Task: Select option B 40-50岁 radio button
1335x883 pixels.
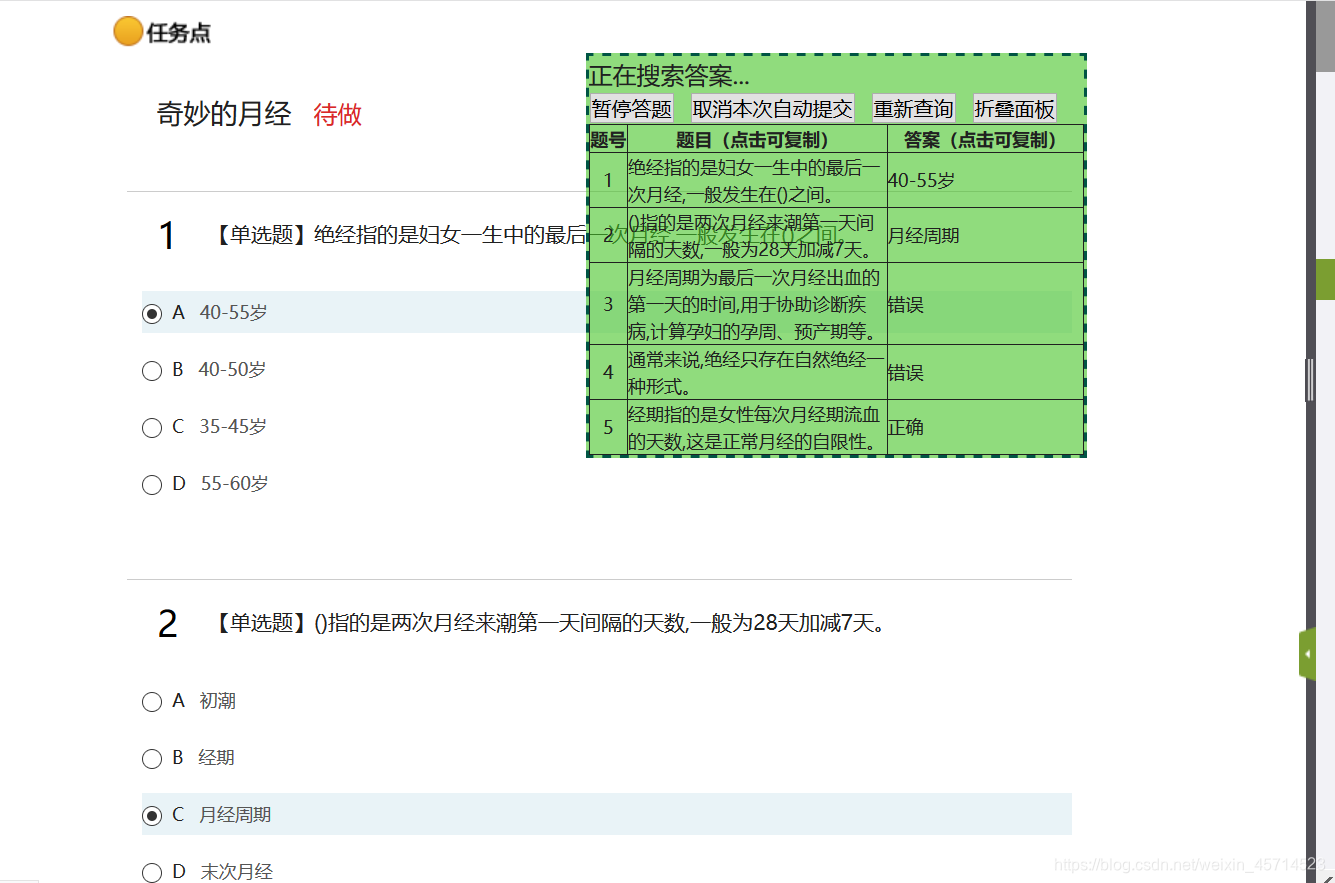Action: (152, 371)
